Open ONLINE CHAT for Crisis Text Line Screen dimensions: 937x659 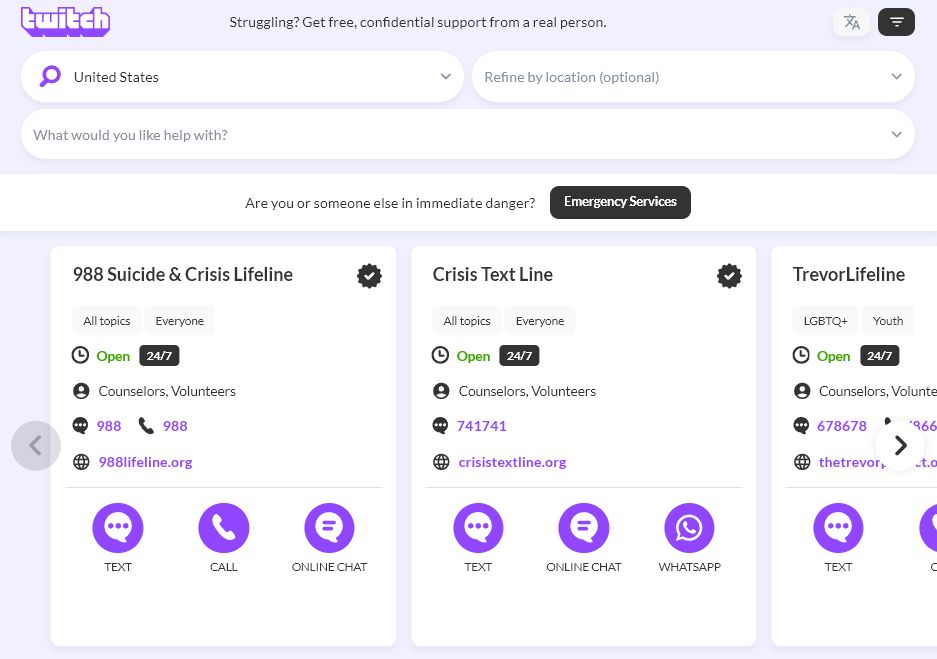point(583,527)
